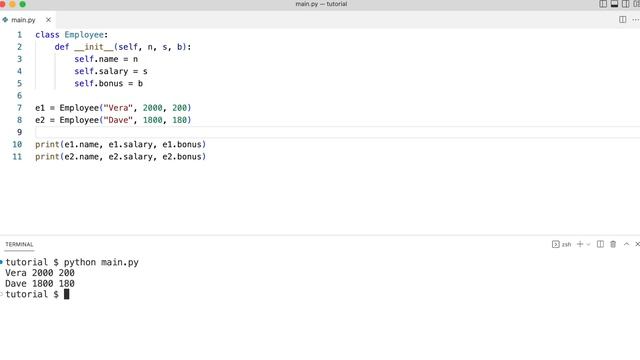640x360 pixels.
Task: Select the main.py editor tab
Action: coord(27,20)
